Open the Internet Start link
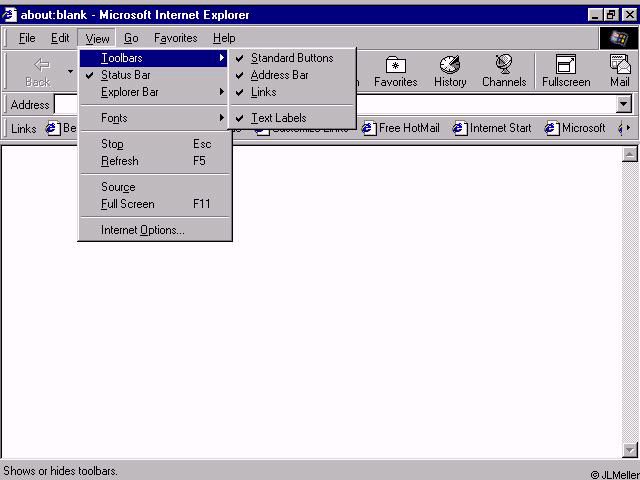 (x=492, y=128)
